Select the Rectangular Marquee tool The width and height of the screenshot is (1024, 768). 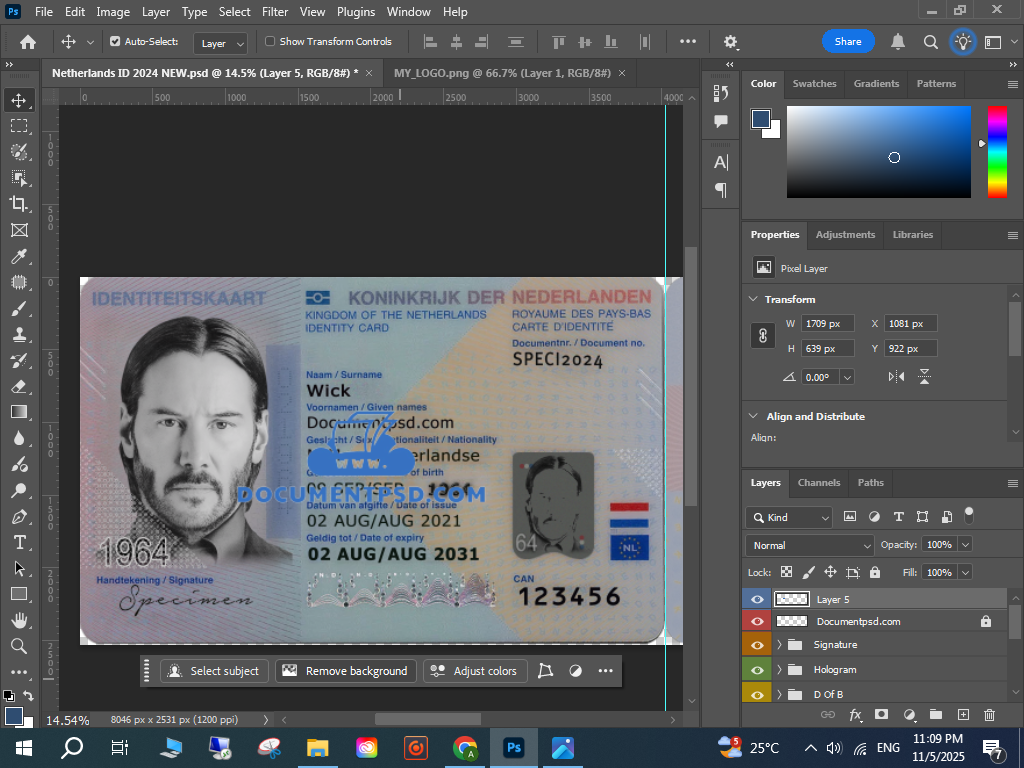tap(19, 126)
